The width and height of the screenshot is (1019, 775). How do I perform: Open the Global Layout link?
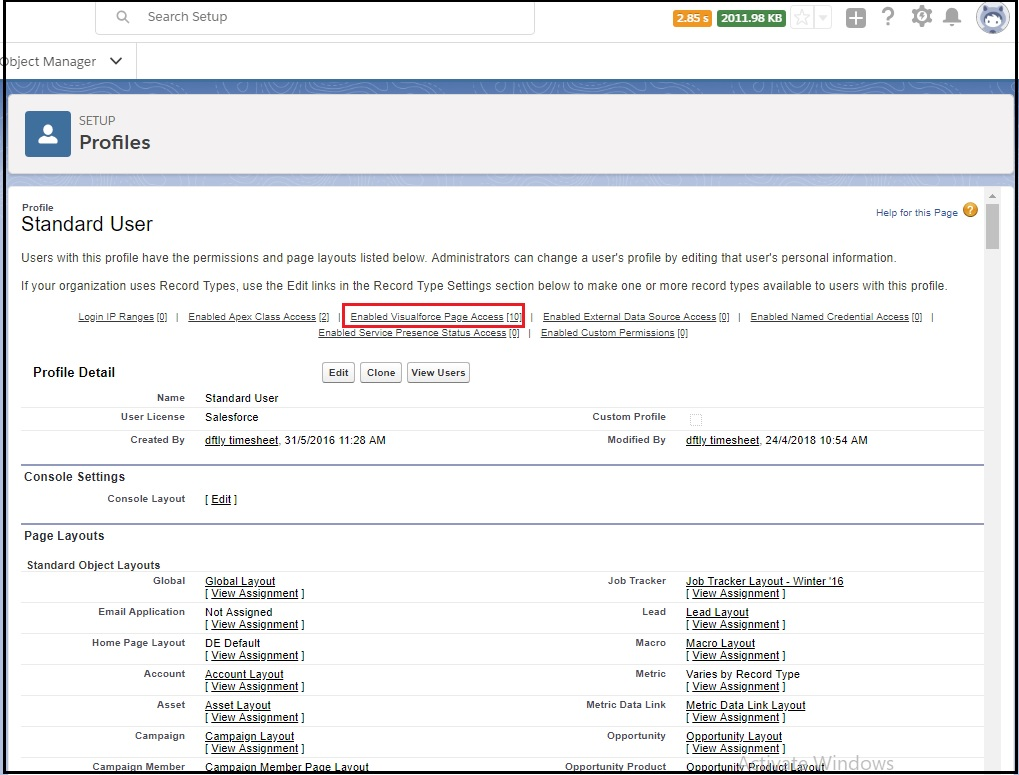pyautogui.click(x=240, y=581)
